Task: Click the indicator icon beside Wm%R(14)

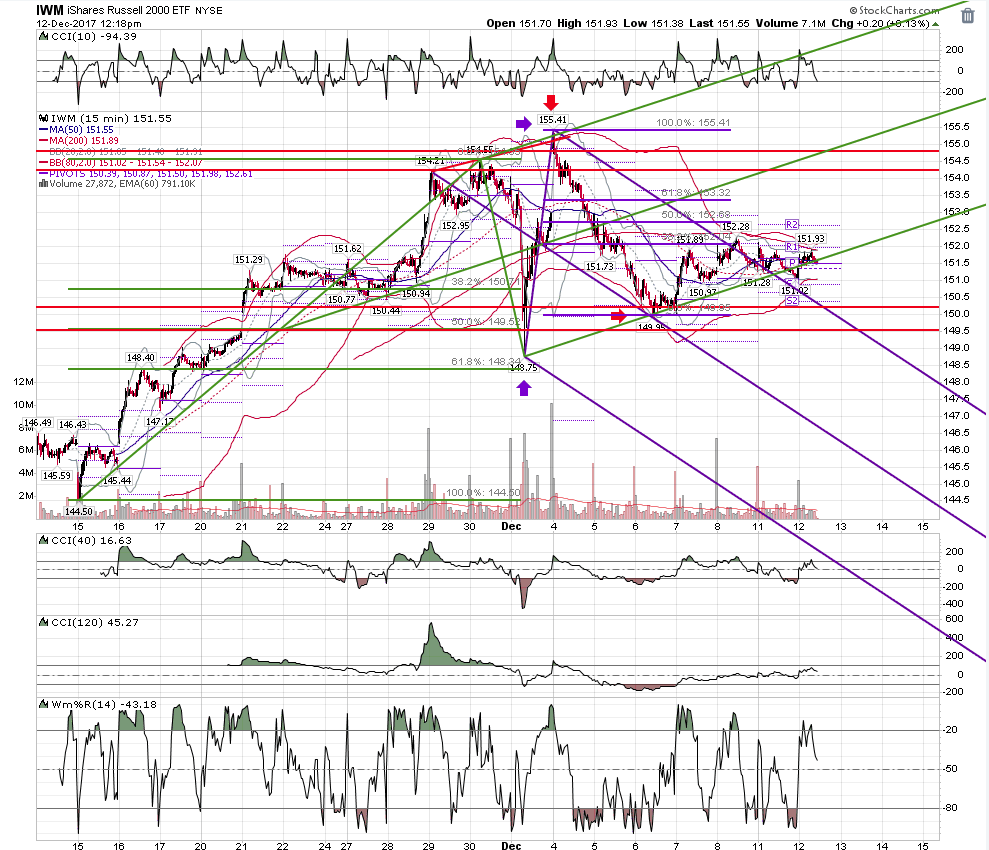Action: (44, 704)
